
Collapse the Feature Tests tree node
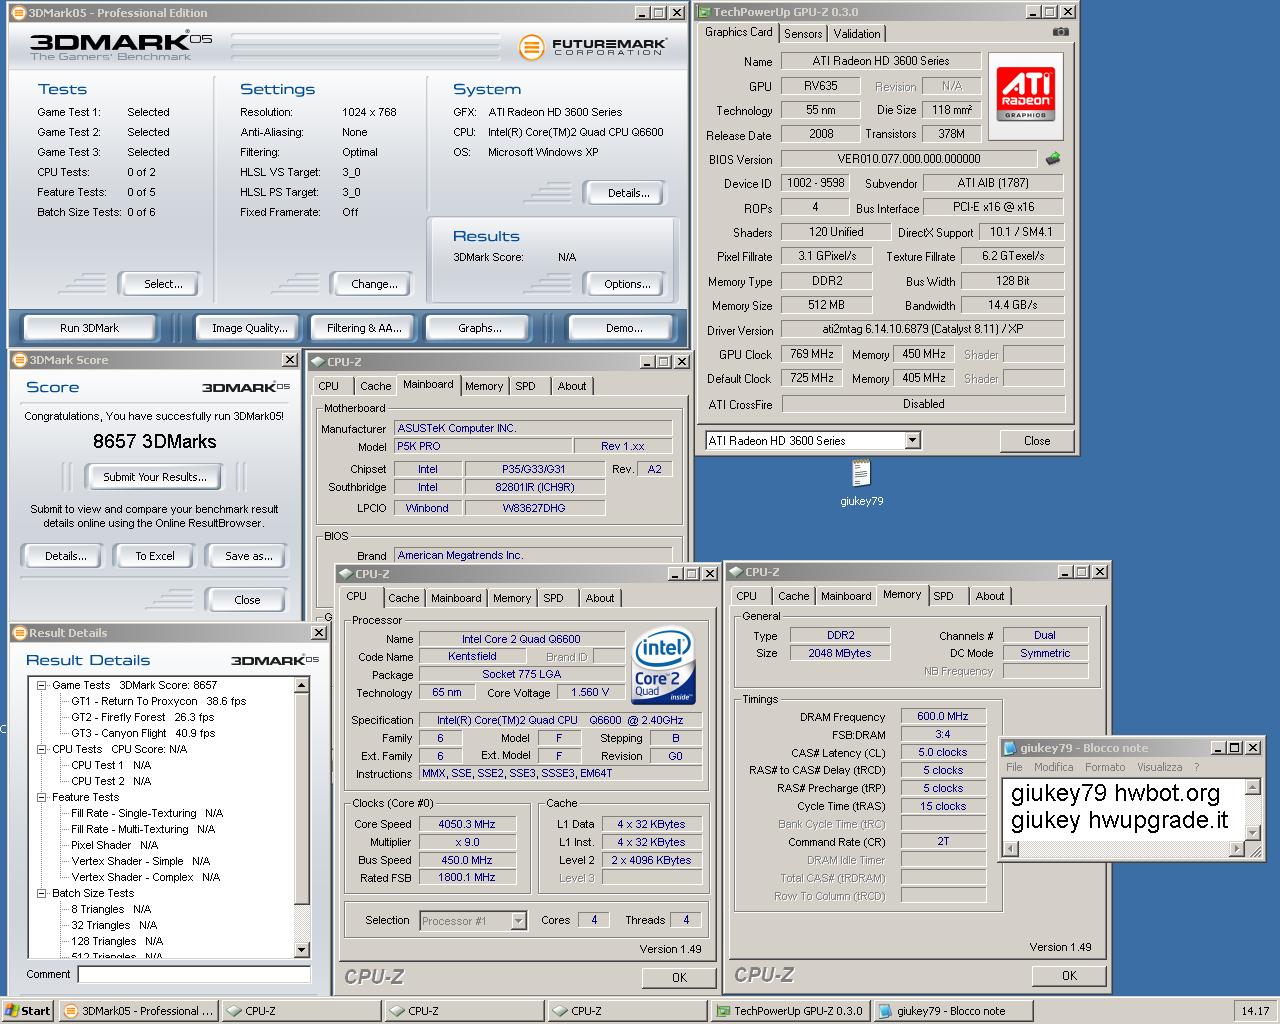coord(42,797)
